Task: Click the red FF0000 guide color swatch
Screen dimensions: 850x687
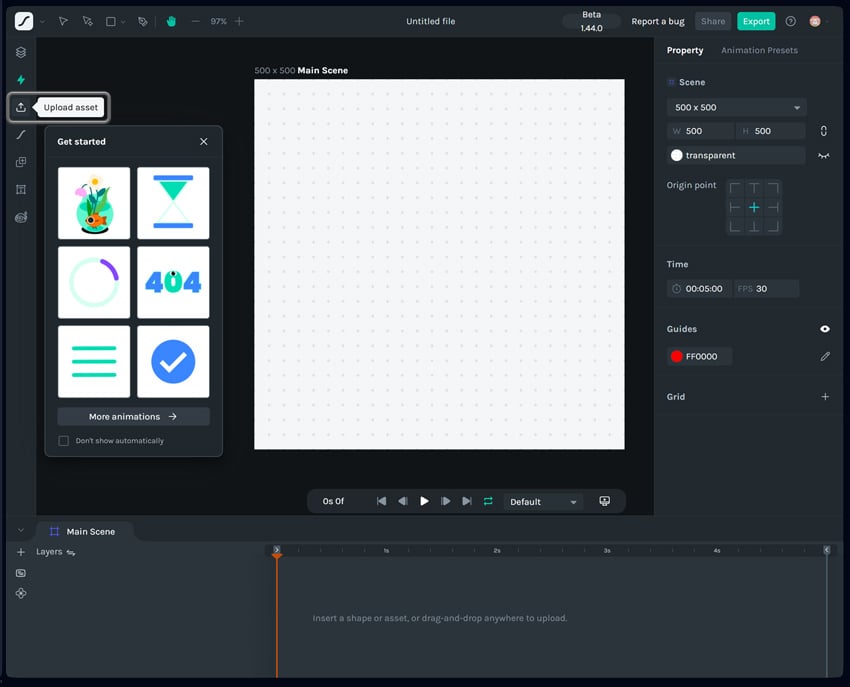Action: [676, 356]
